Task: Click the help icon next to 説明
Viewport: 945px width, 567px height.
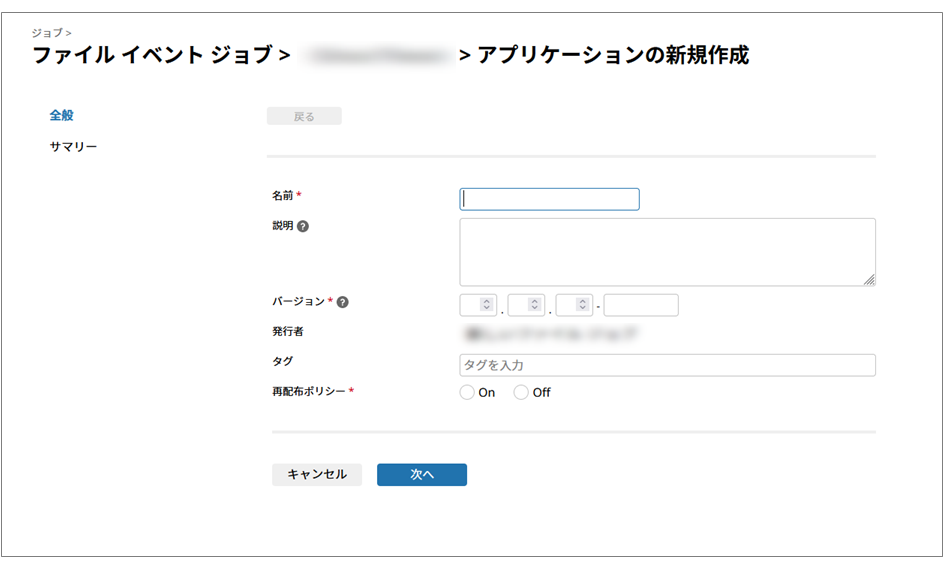Action: tap(303, 226)
